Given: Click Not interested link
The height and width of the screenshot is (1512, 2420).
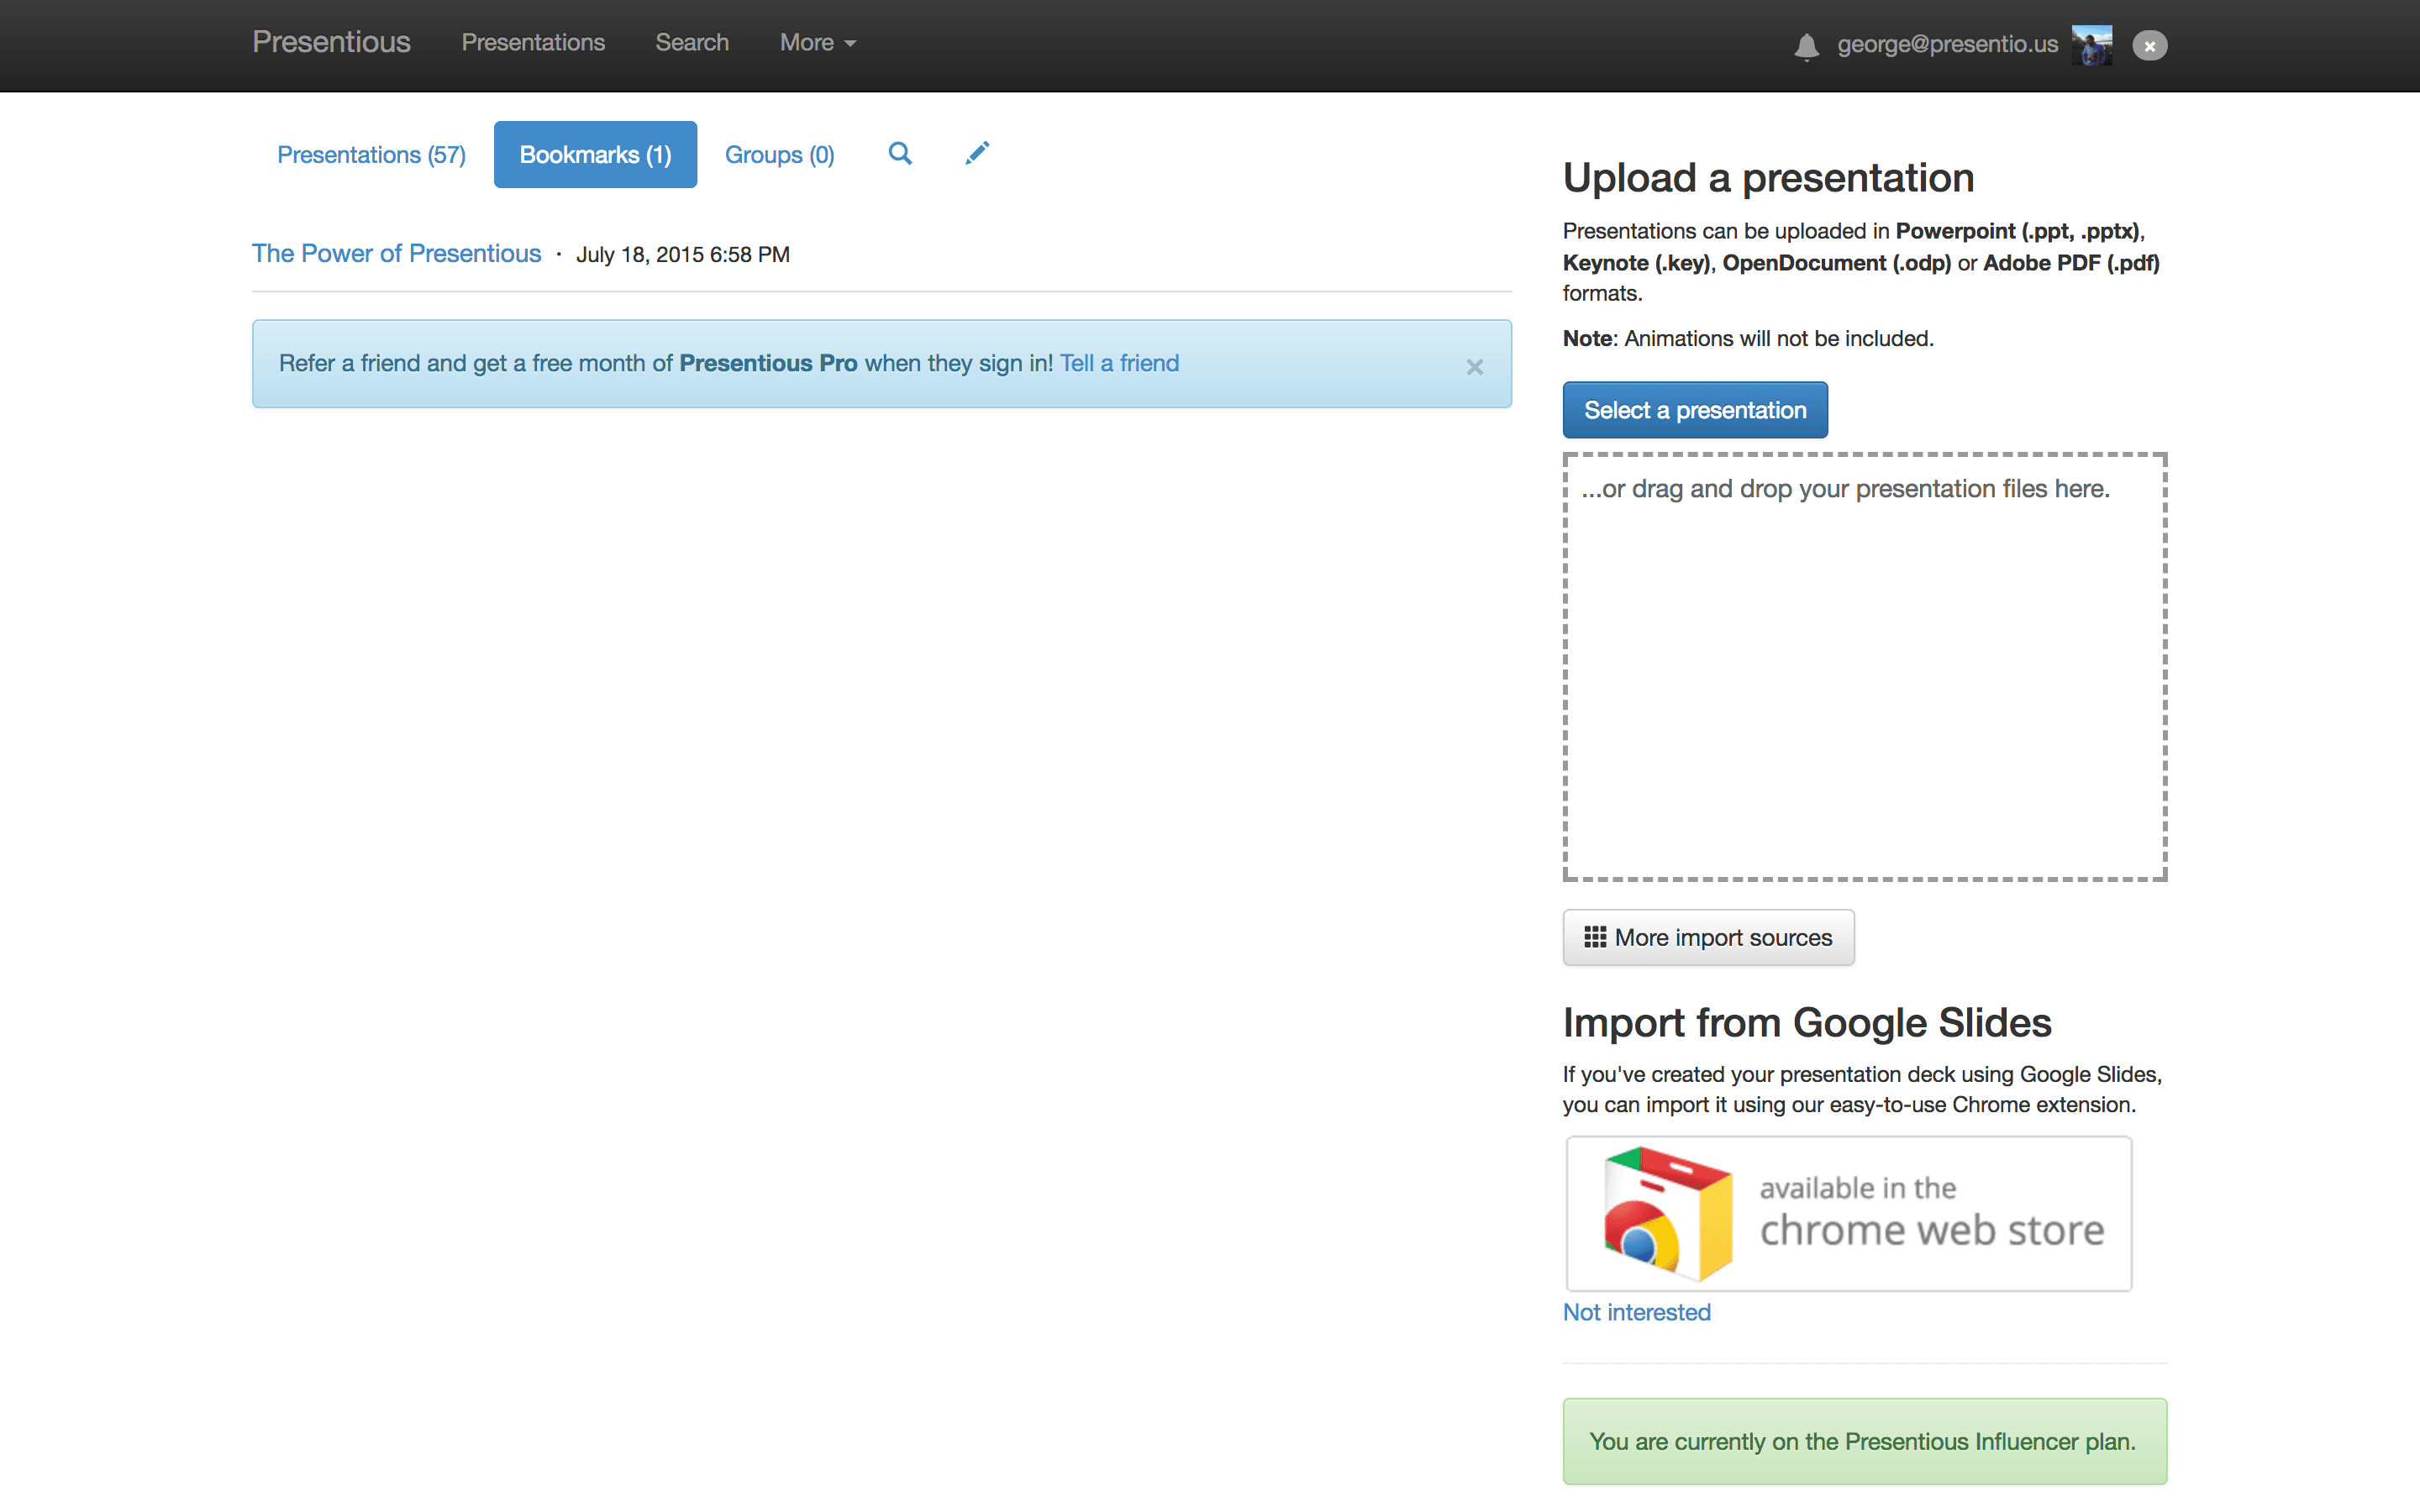Looking at the screenshot, I should 1636,1312.
